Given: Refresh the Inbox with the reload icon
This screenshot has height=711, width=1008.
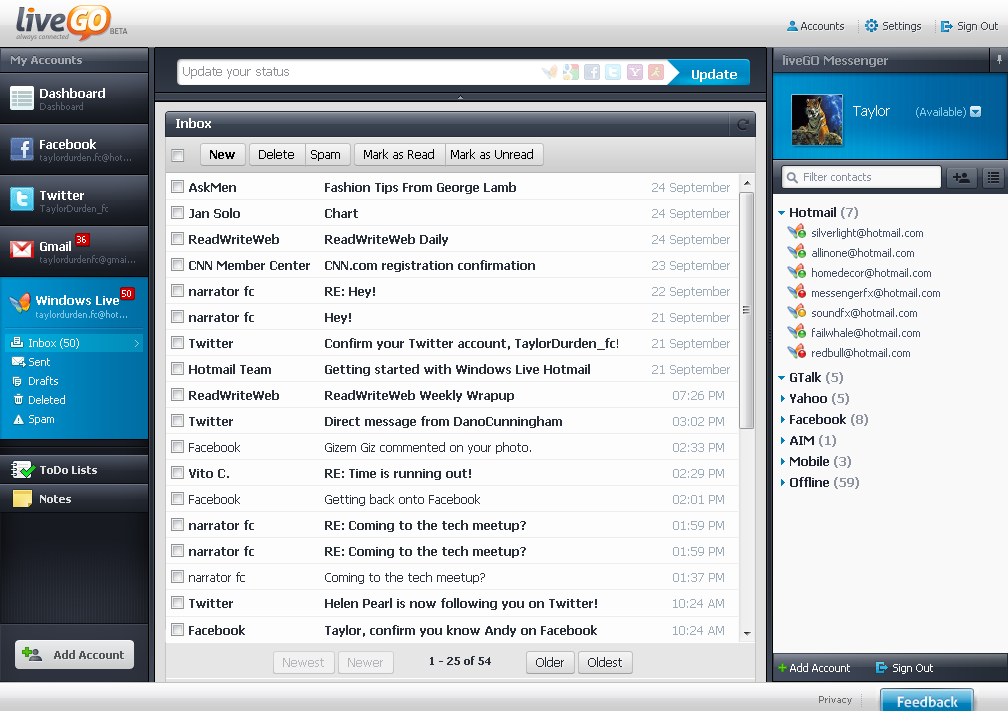Looking at the screenshot, I should (742, 124).
